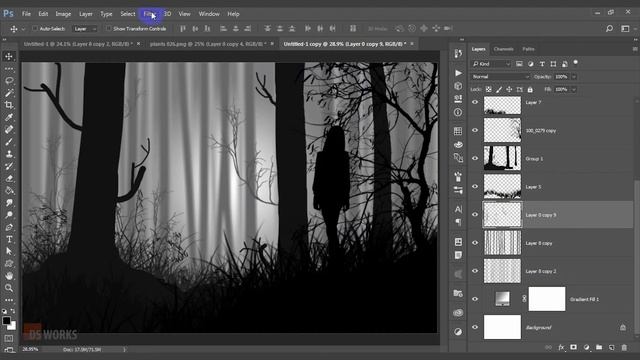
Task: Select the Paint Bucket tool
Action: click(x=9, y=191)
